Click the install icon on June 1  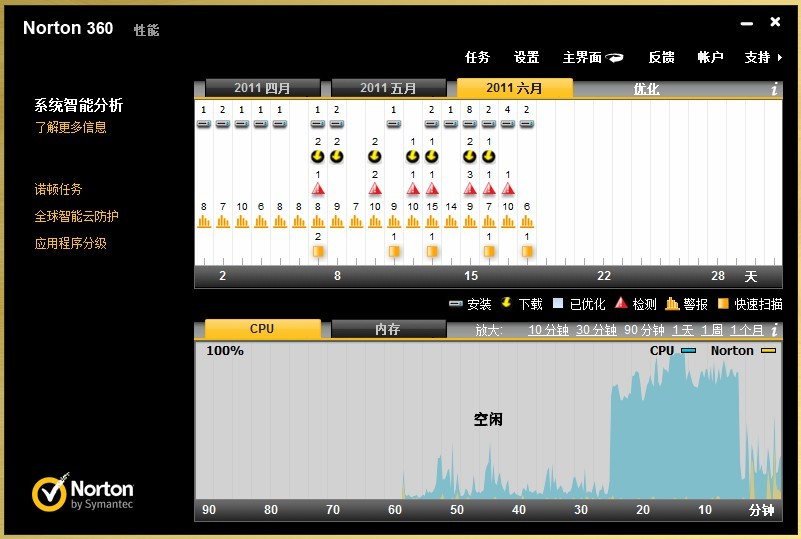[204, 124]
